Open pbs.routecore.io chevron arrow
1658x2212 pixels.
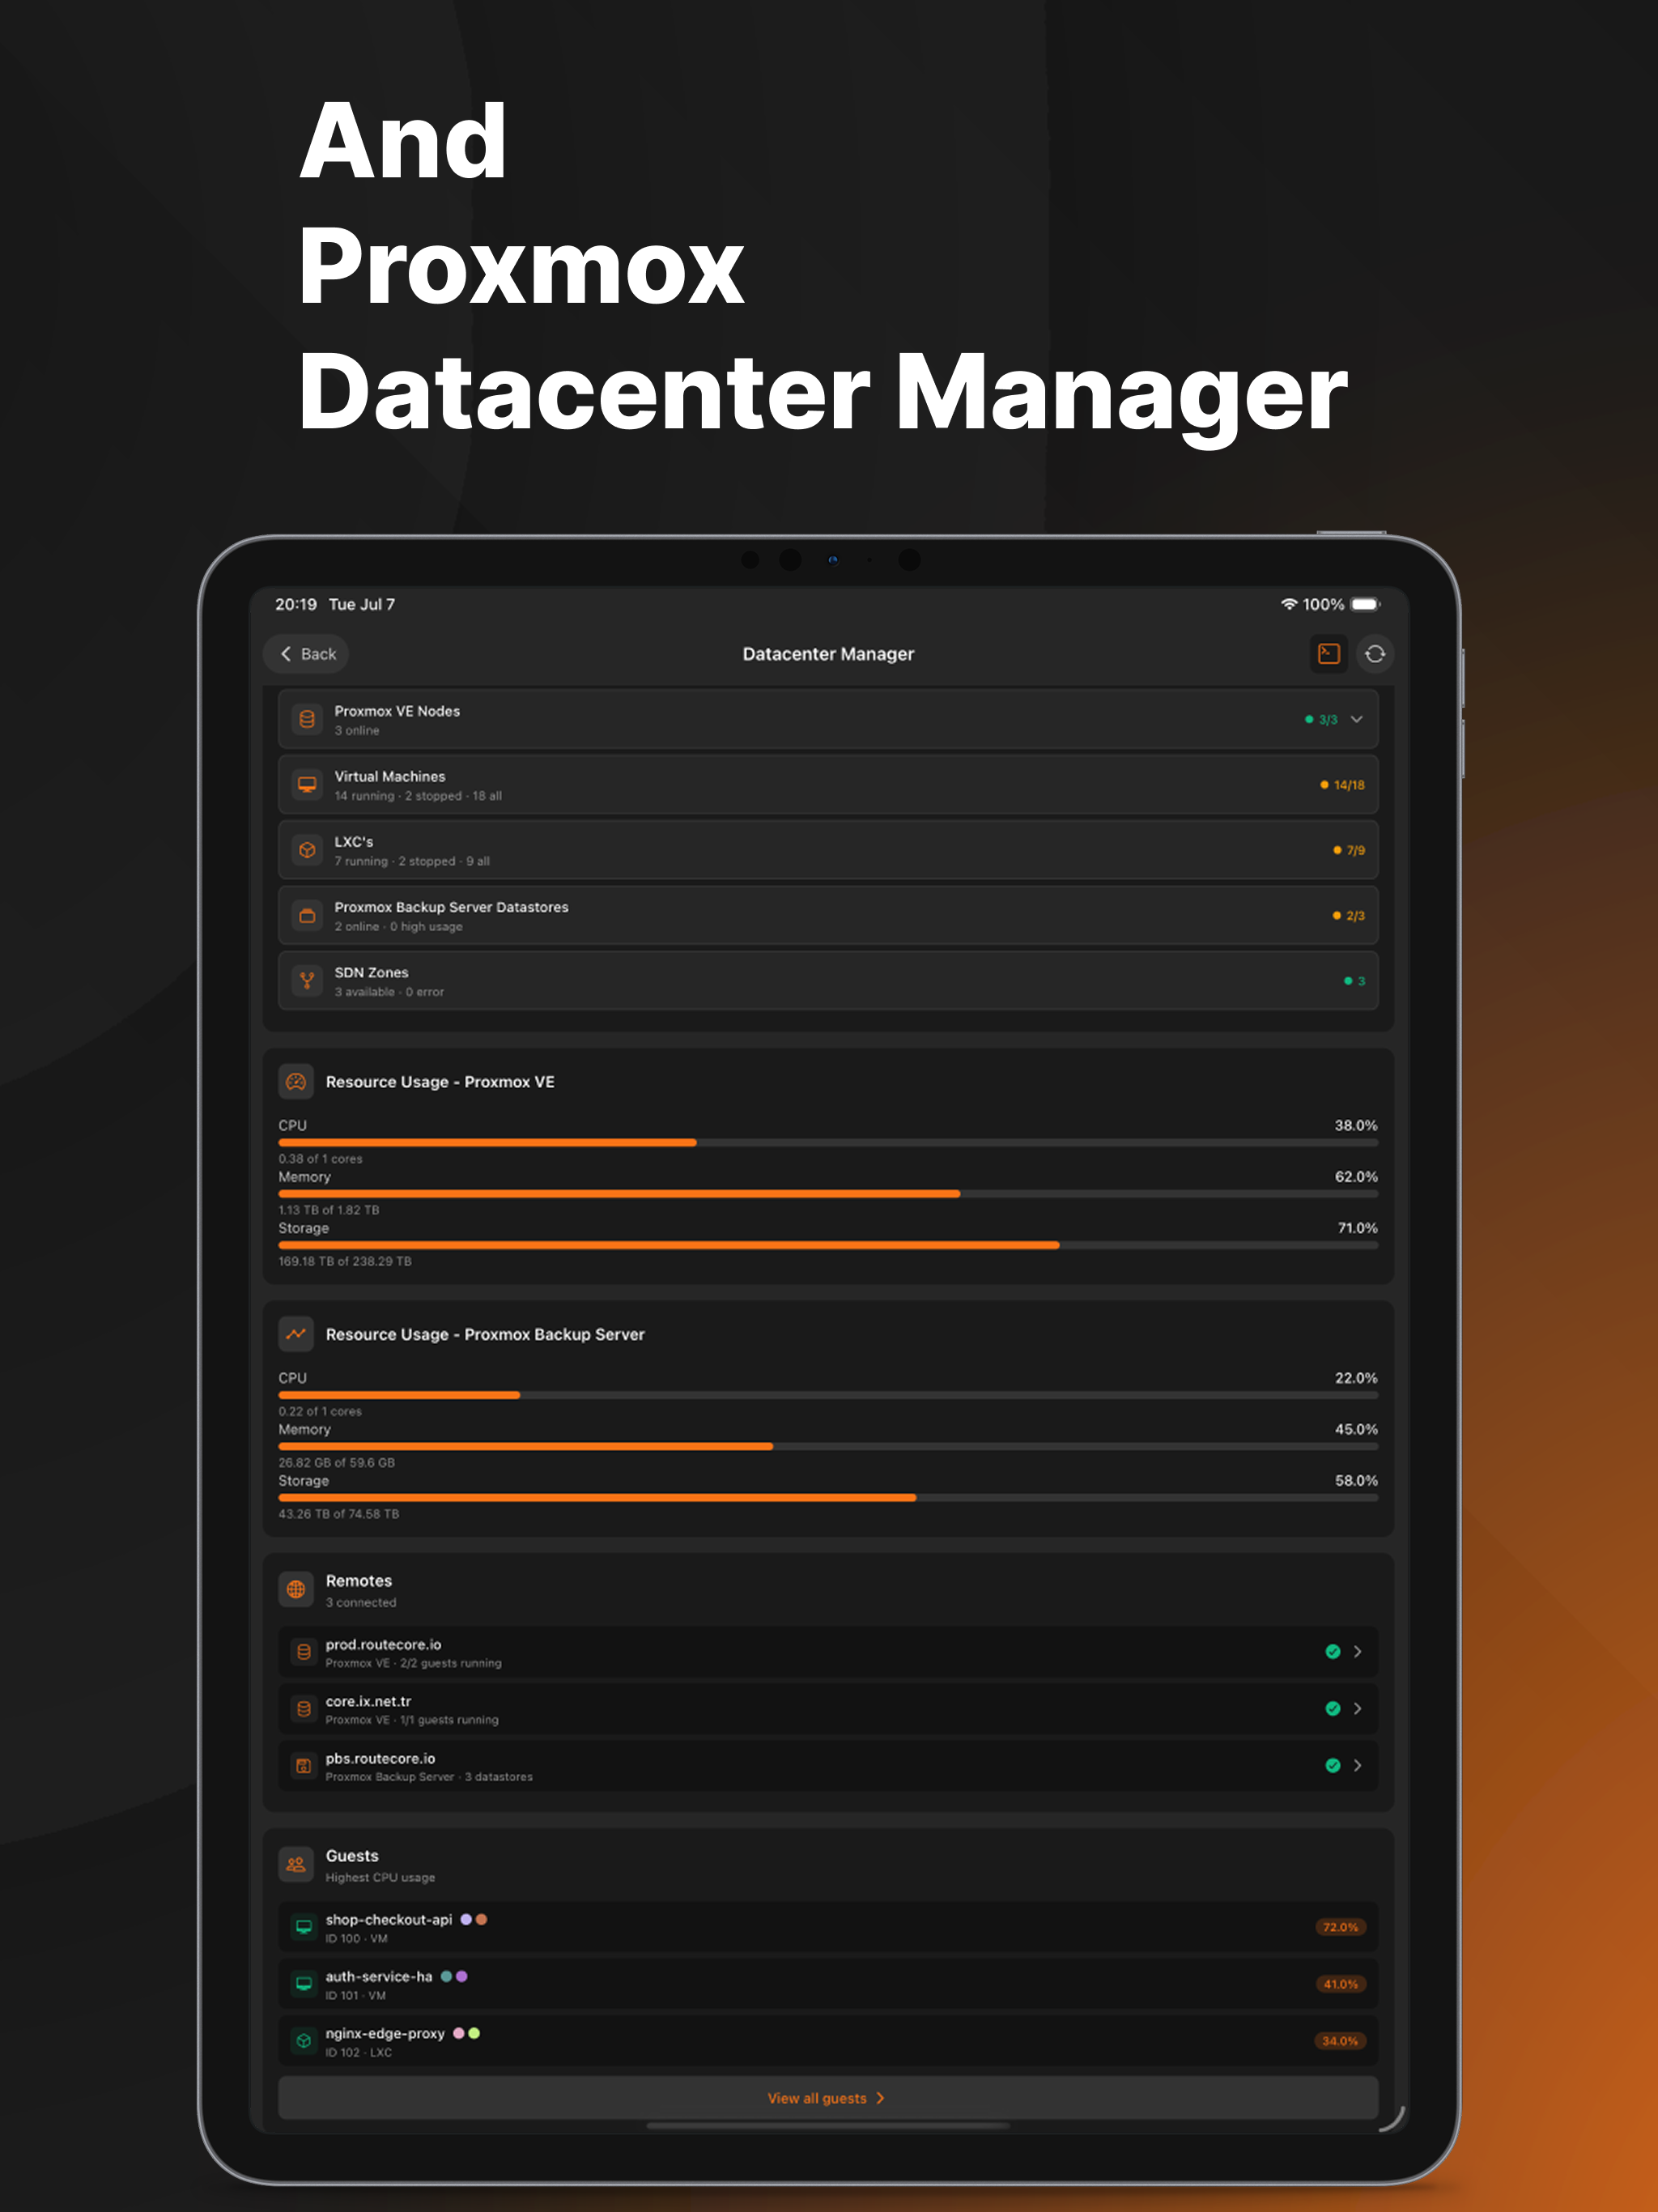(x=1357, y=1766)
